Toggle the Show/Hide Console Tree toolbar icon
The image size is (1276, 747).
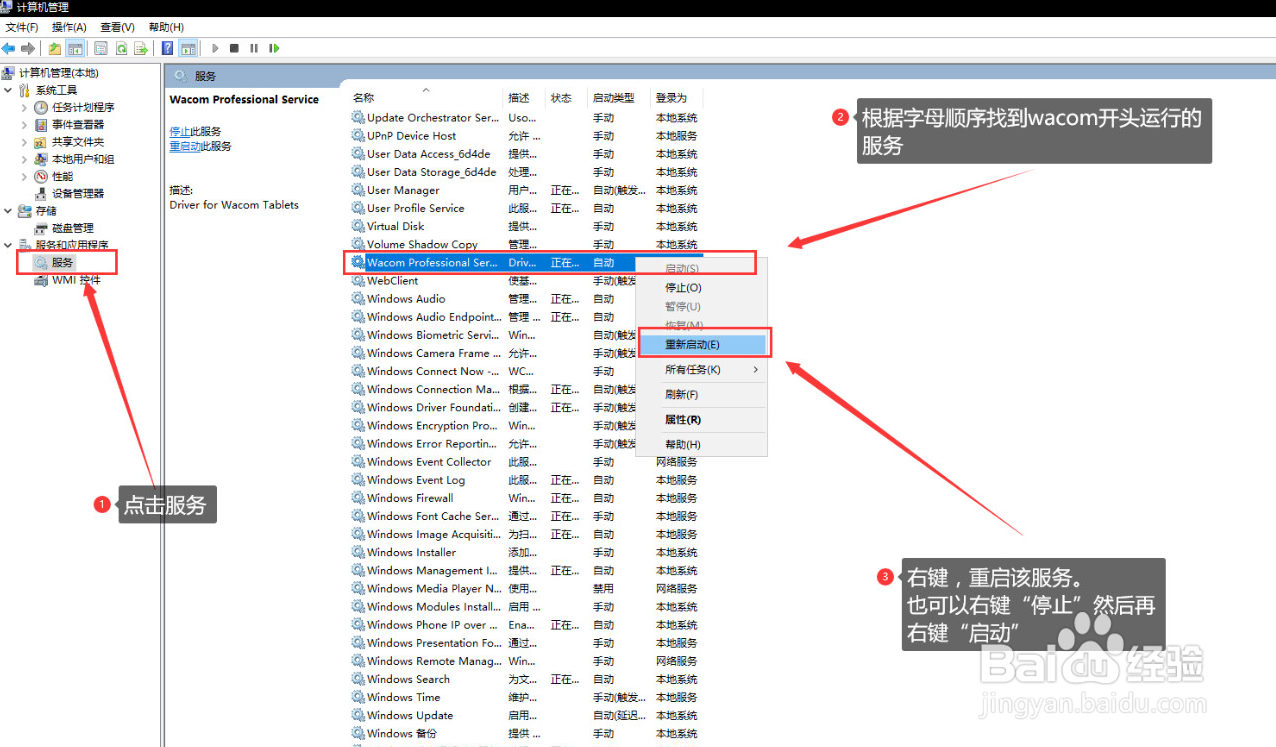click(75, 48)
